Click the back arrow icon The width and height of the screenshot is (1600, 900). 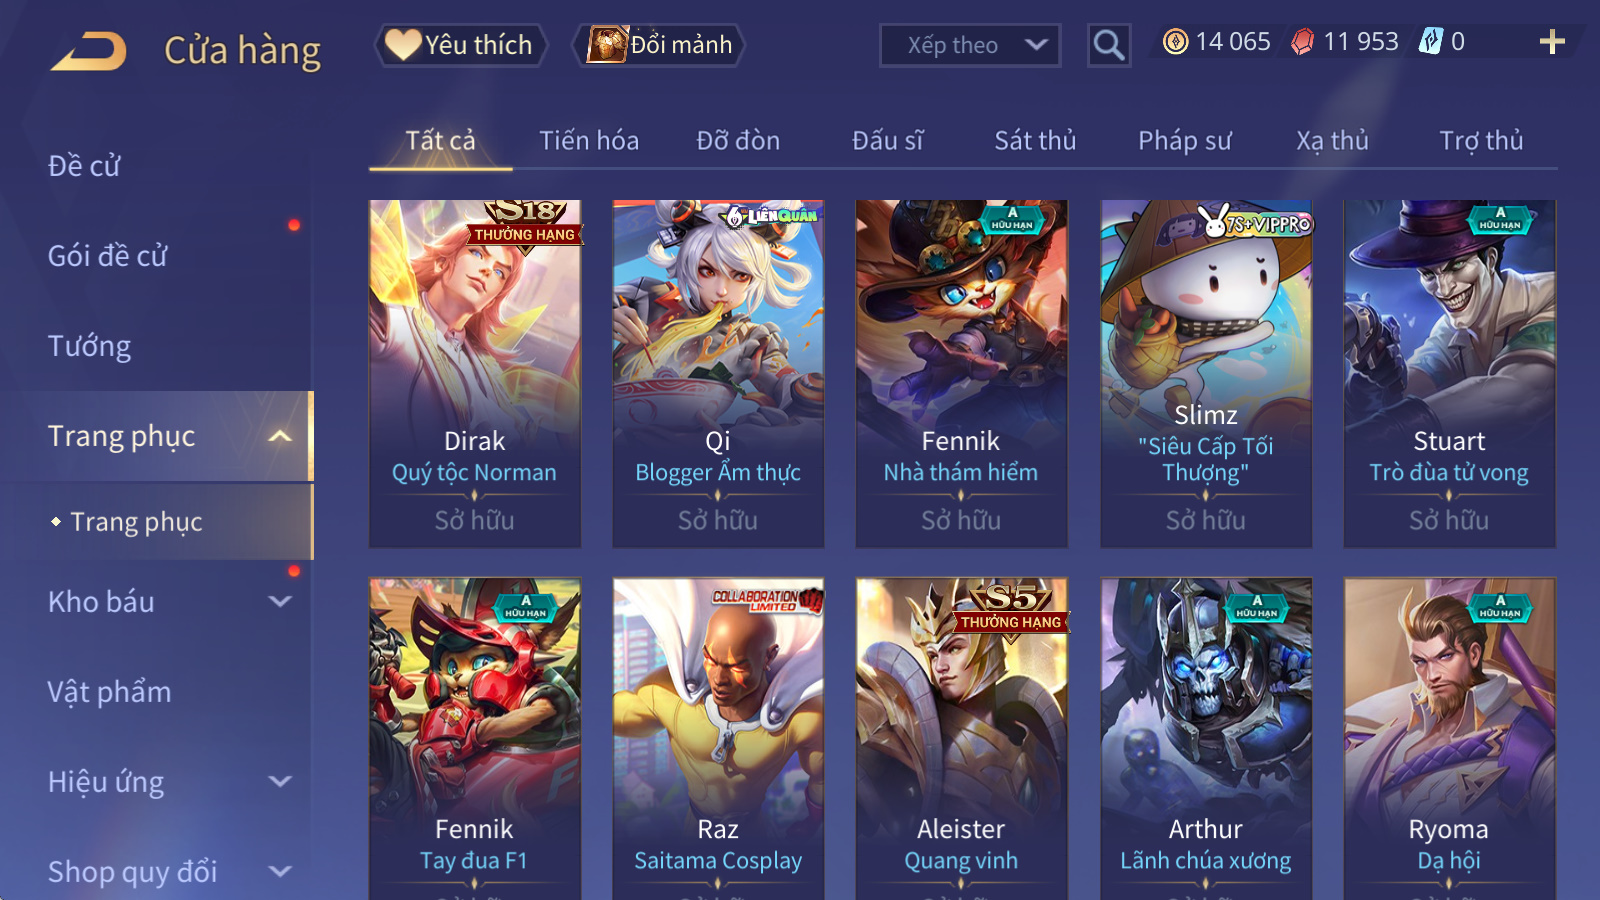(89, 51)
